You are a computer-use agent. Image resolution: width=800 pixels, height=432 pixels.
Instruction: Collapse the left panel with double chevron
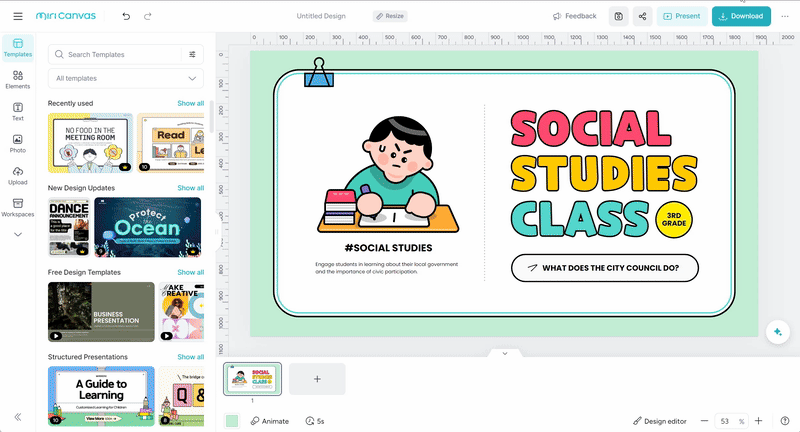pyautogui.click(x=17, y=417)
